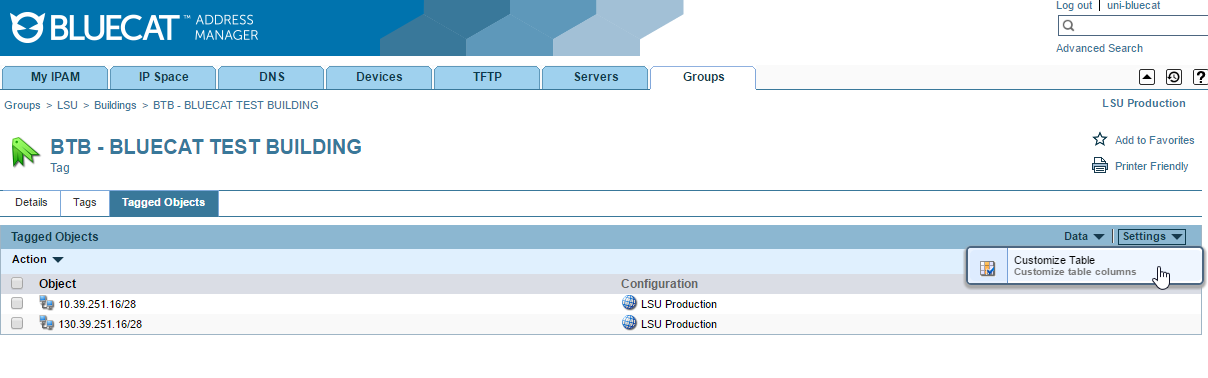Click the Customize Table menu icon

tap(987, 267)
